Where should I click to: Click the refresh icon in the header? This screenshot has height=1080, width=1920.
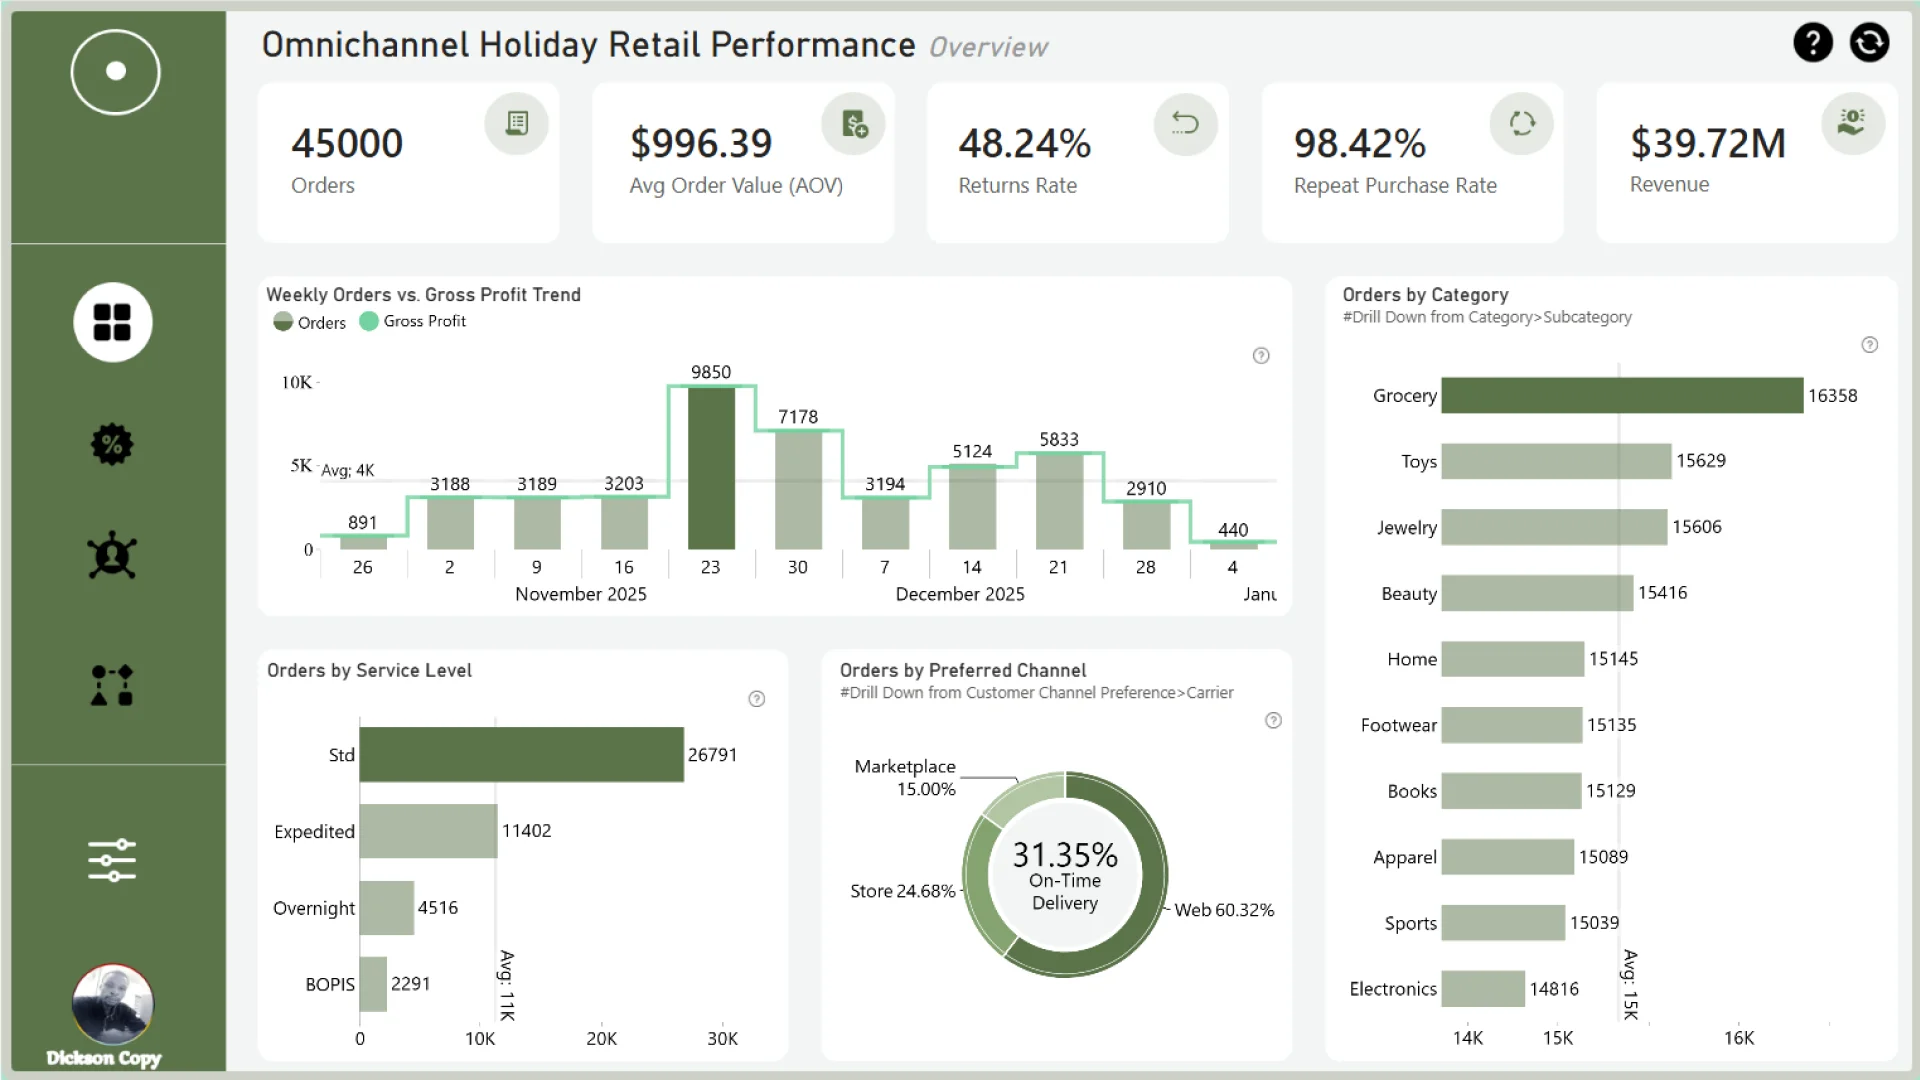tap(1869, 43)
